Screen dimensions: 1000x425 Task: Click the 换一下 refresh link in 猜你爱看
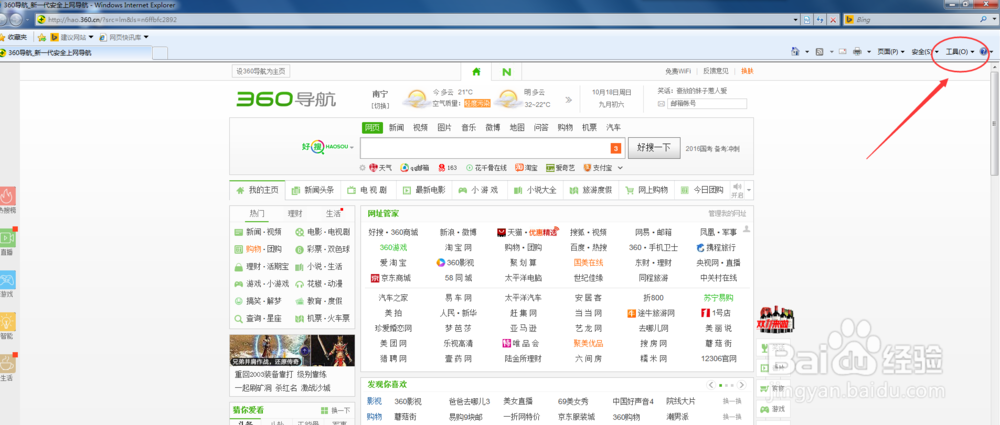coord(337,410)
